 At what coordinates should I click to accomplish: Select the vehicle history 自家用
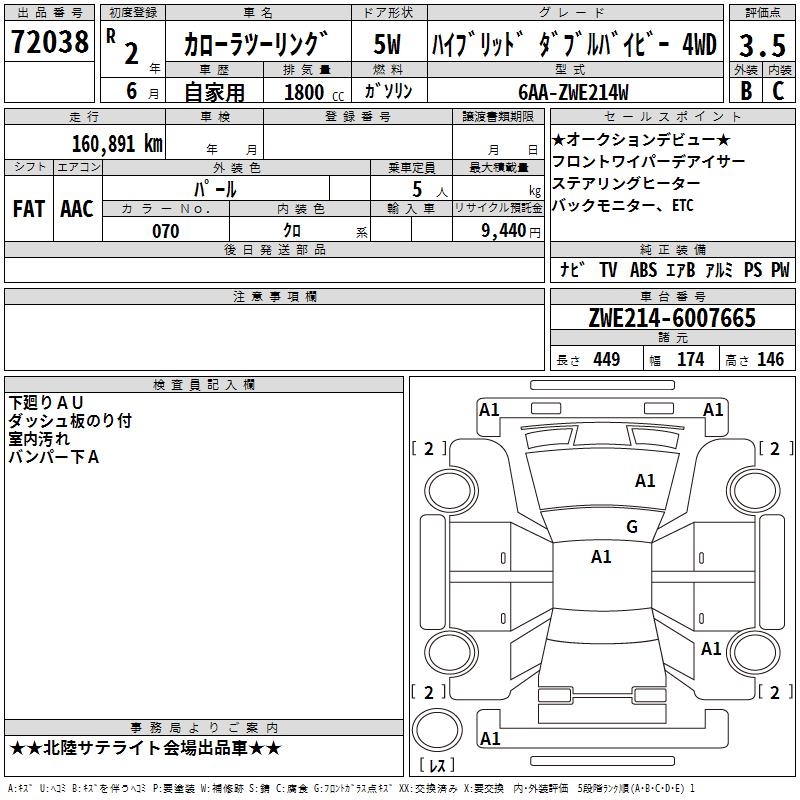tap(214, 92)
